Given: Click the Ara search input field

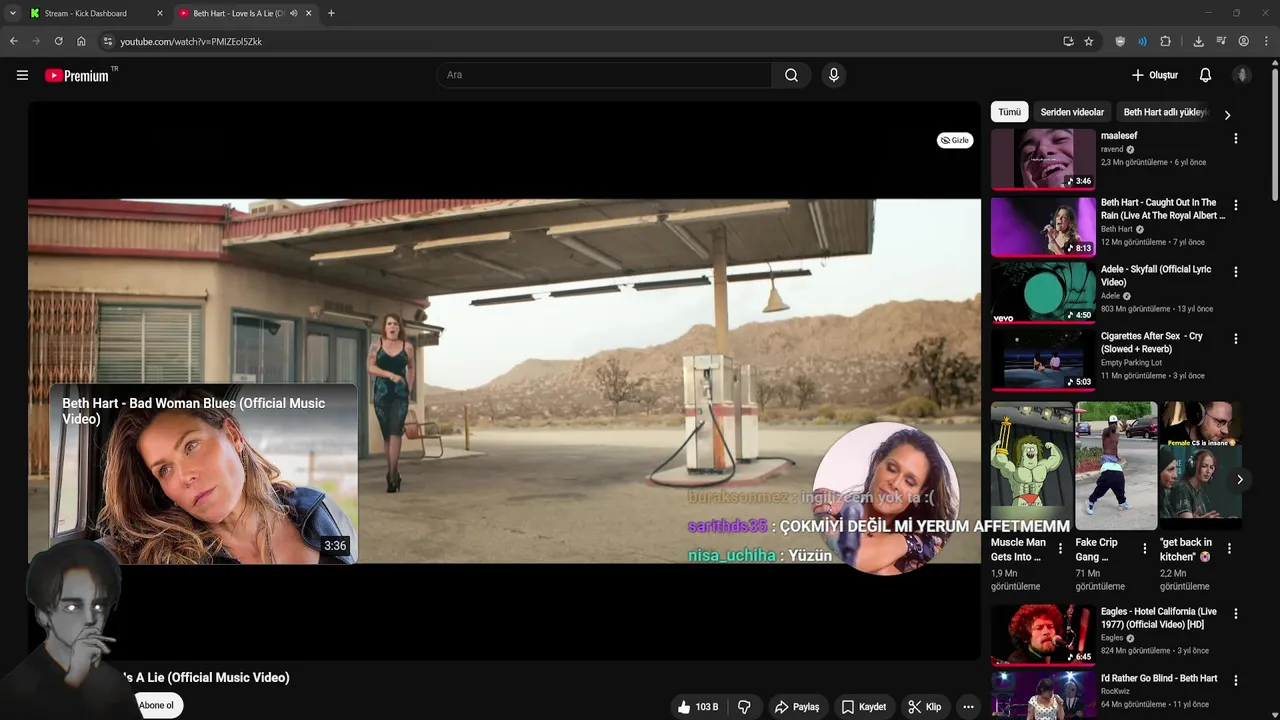Looking at the screenshot, I should click(604, 75).
